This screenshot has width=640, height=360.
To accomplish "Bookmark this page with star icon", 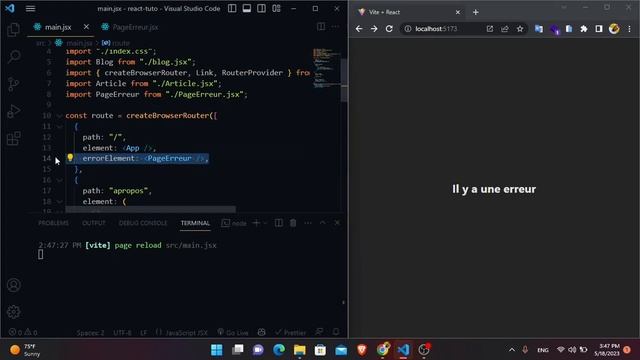I will [x=520, y=29].
